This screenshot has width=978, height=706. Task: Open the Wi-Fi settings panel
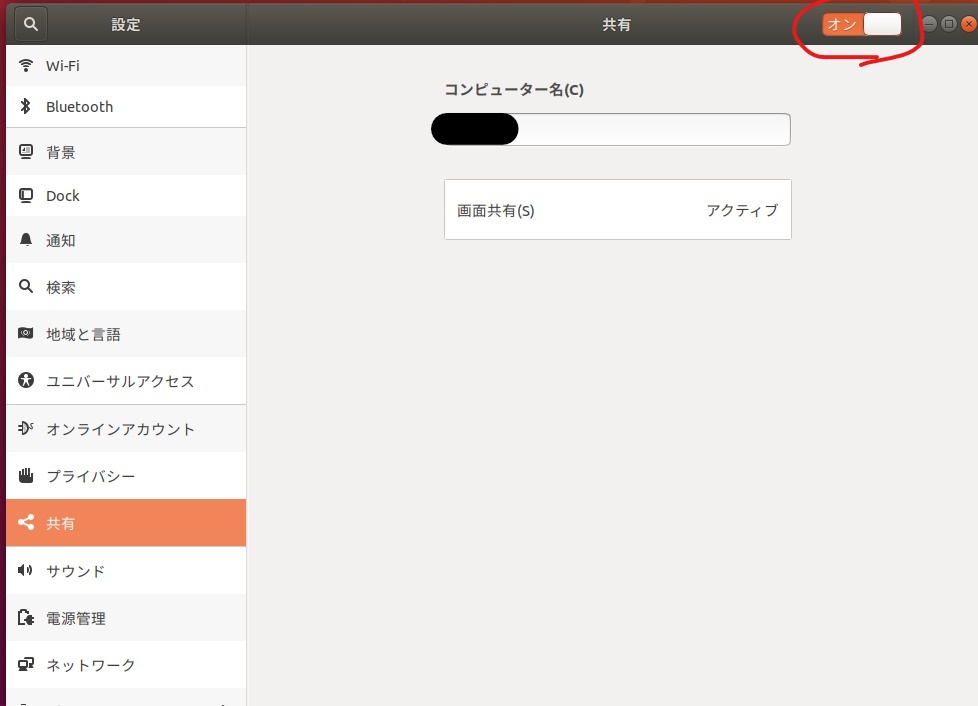[126, 65]
